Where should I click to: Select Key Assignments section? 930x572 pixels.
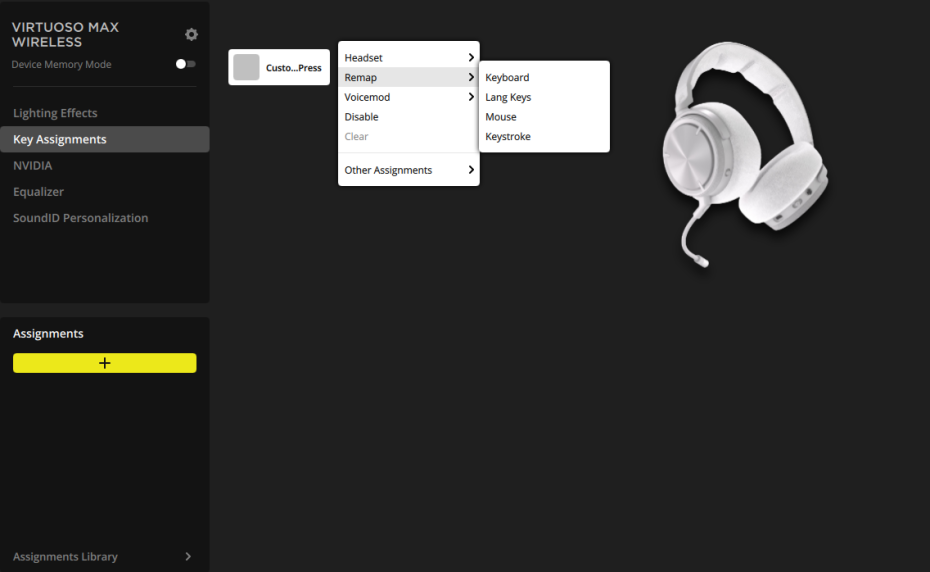pos(104,139)
